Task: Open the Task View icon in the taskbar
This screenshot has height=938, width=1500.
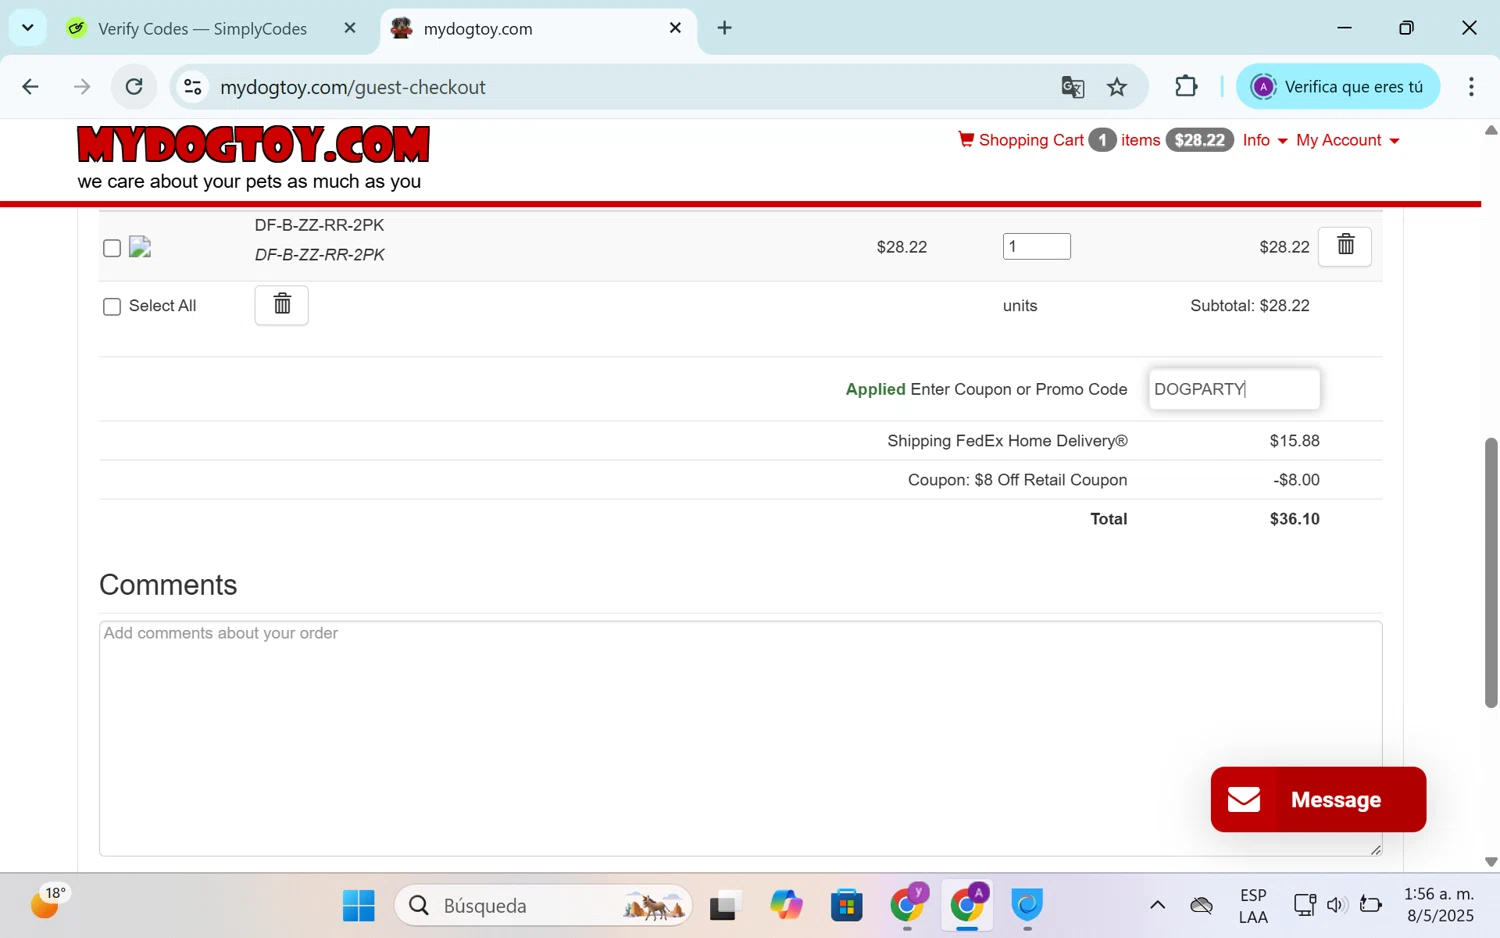Action: tap(725, 905)
